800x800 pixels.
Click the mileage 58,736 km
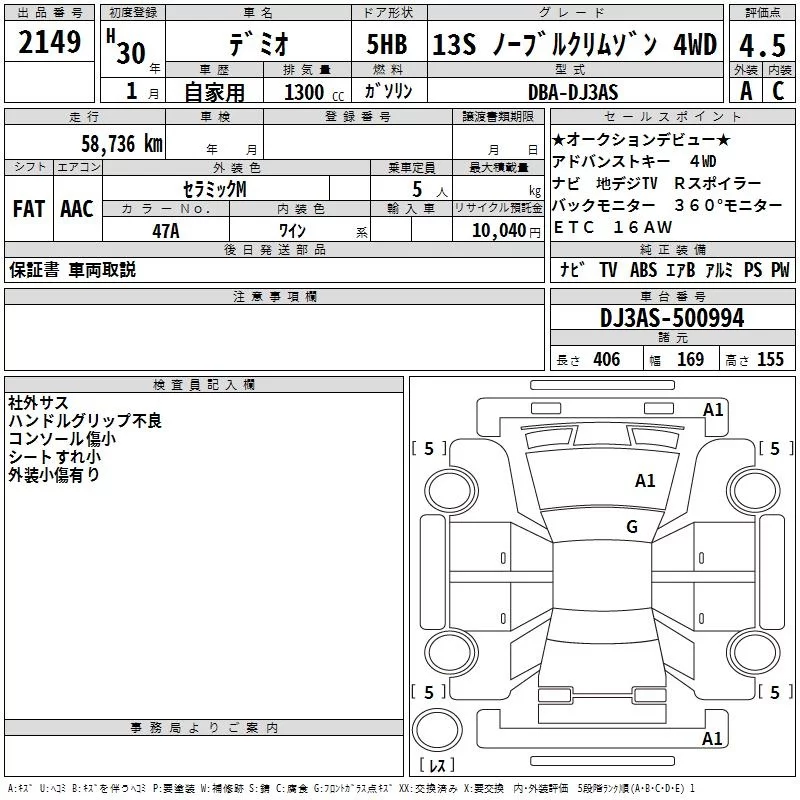[x=122, y=143]
